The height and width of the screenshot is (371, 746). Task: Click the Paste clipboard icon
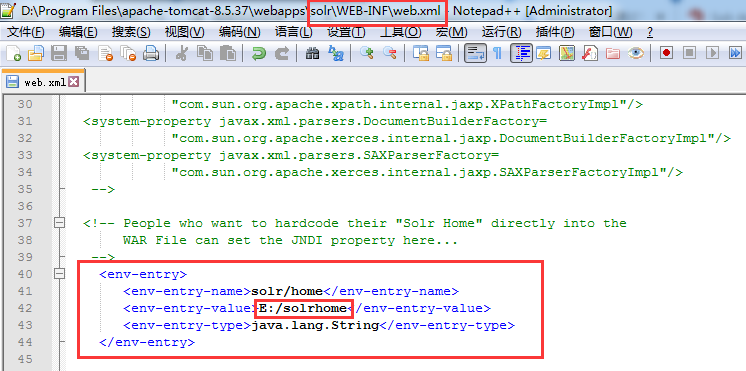click(x=228, y=53)
